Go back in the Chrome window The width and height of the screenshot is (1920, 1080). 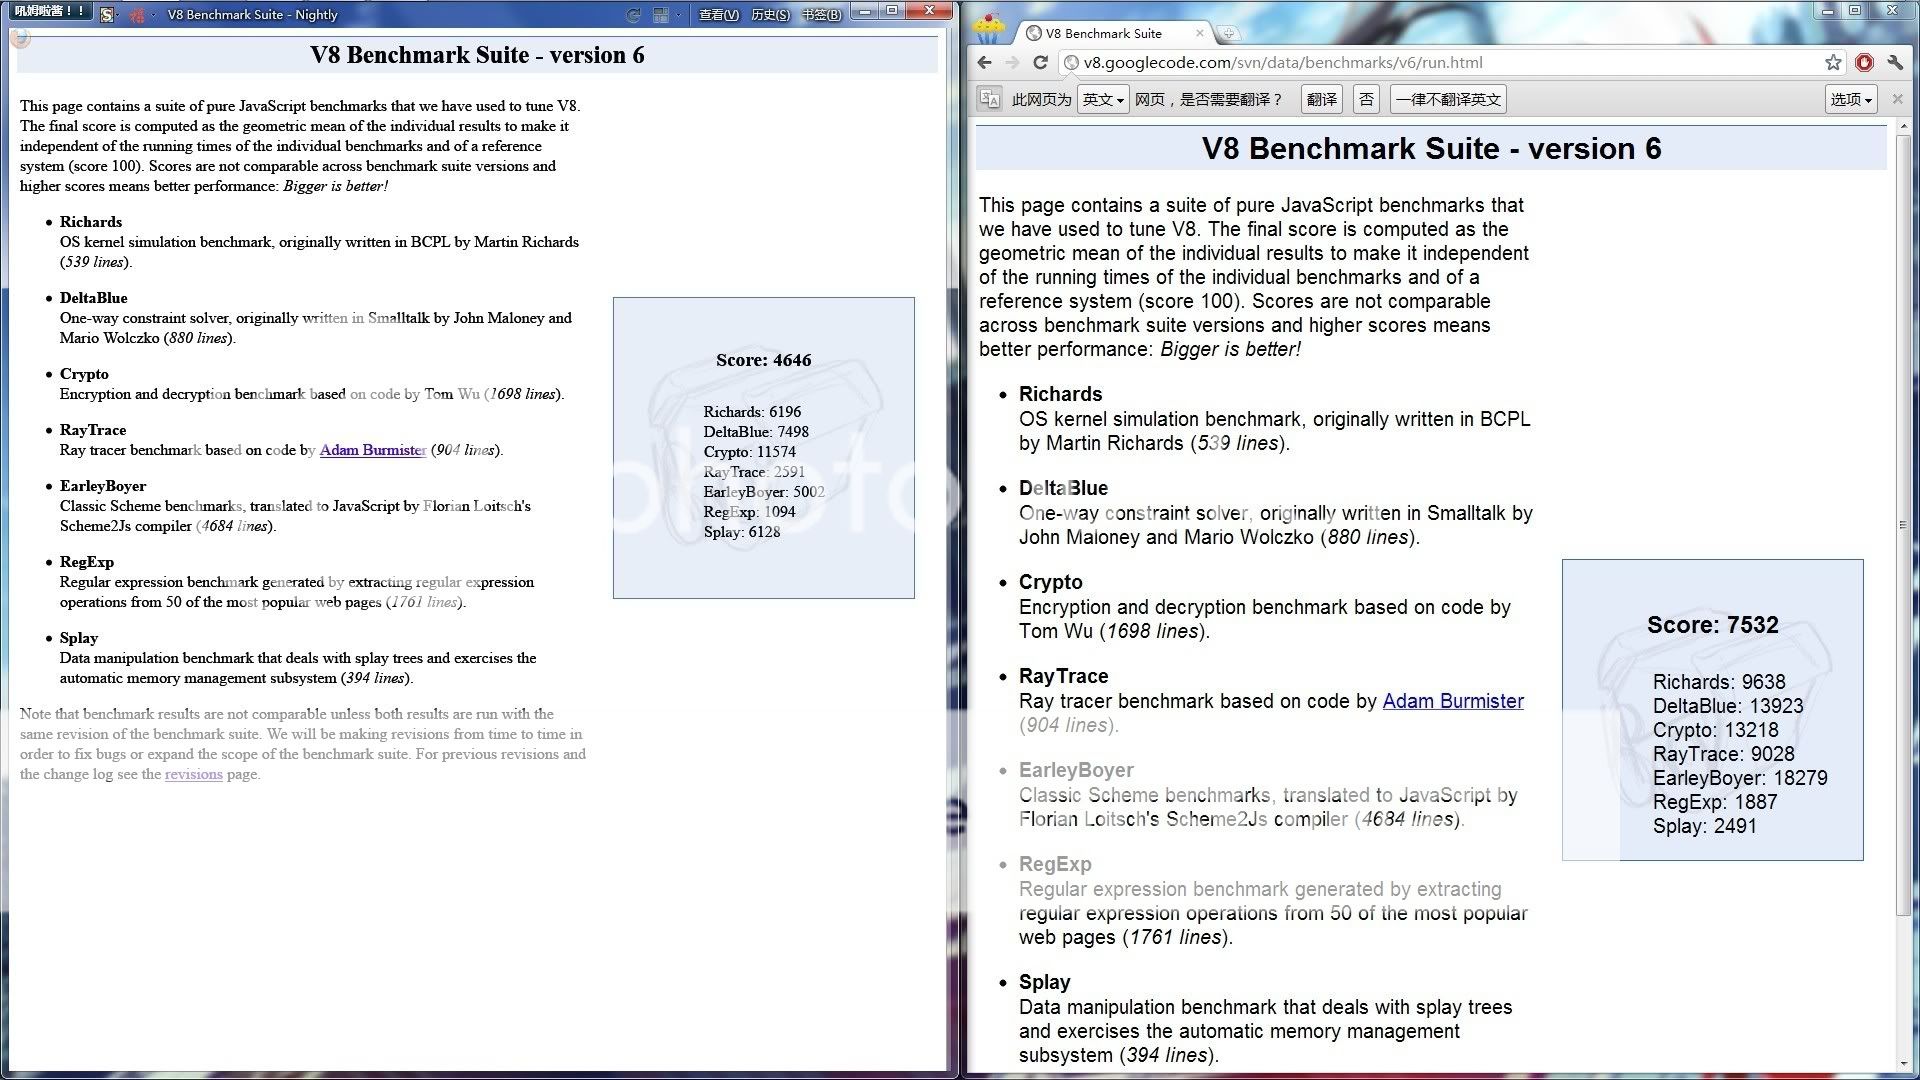click(985, 62)
